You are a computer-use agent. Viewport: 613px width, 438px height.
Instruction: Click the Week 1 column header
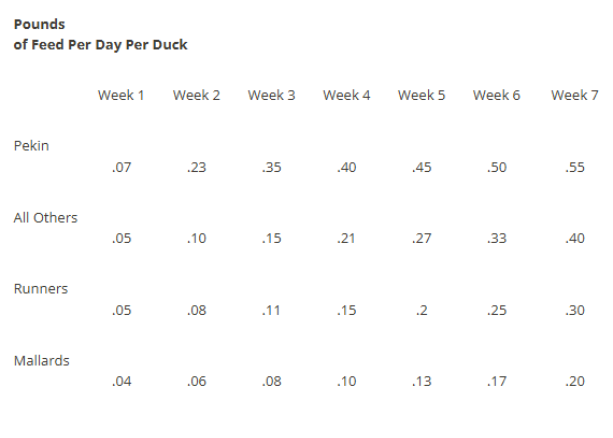121,95
